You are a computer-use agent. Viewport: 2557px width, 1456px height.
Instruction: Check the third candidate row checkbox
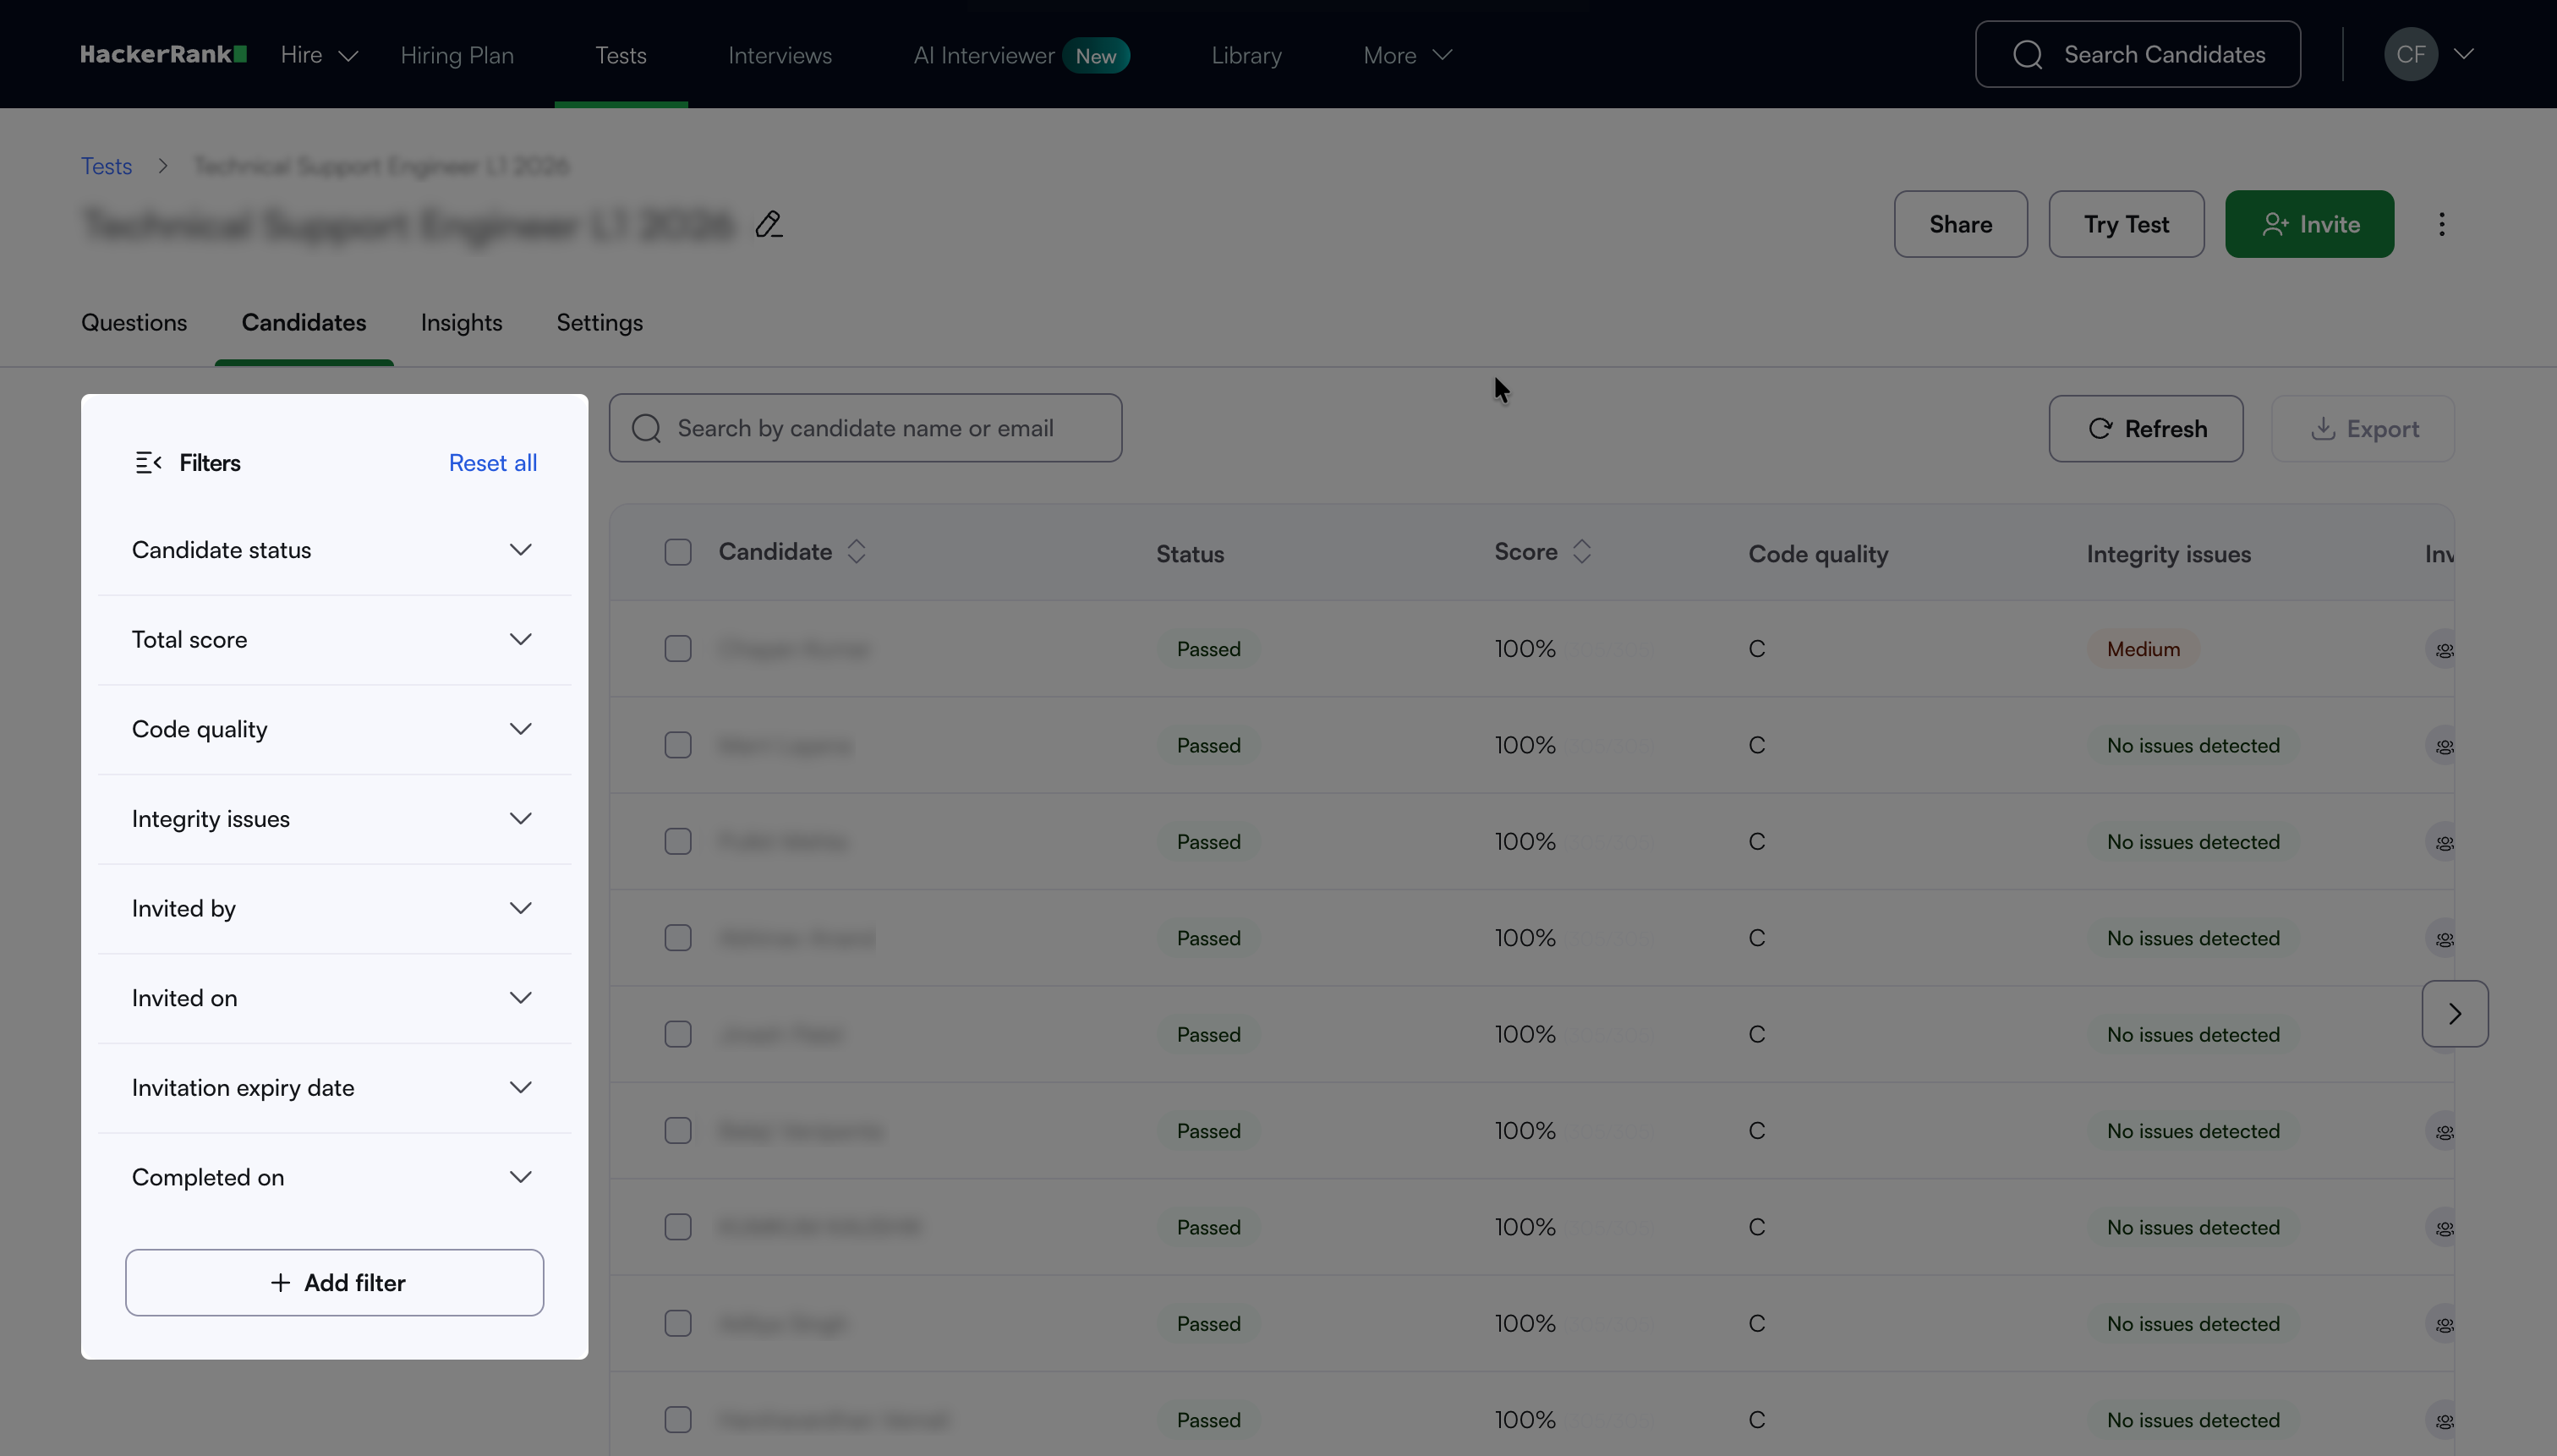pos(677,841)
